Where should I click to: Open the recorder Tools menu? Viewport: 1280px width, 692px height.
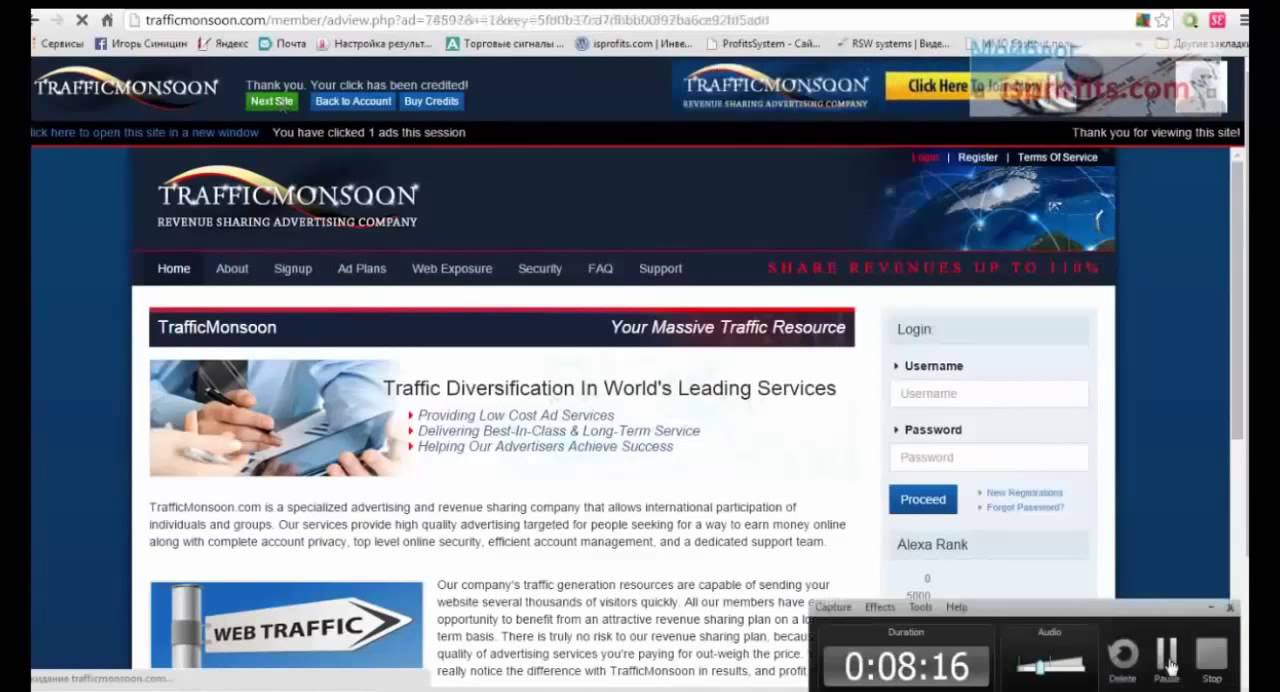pos(920,607)
